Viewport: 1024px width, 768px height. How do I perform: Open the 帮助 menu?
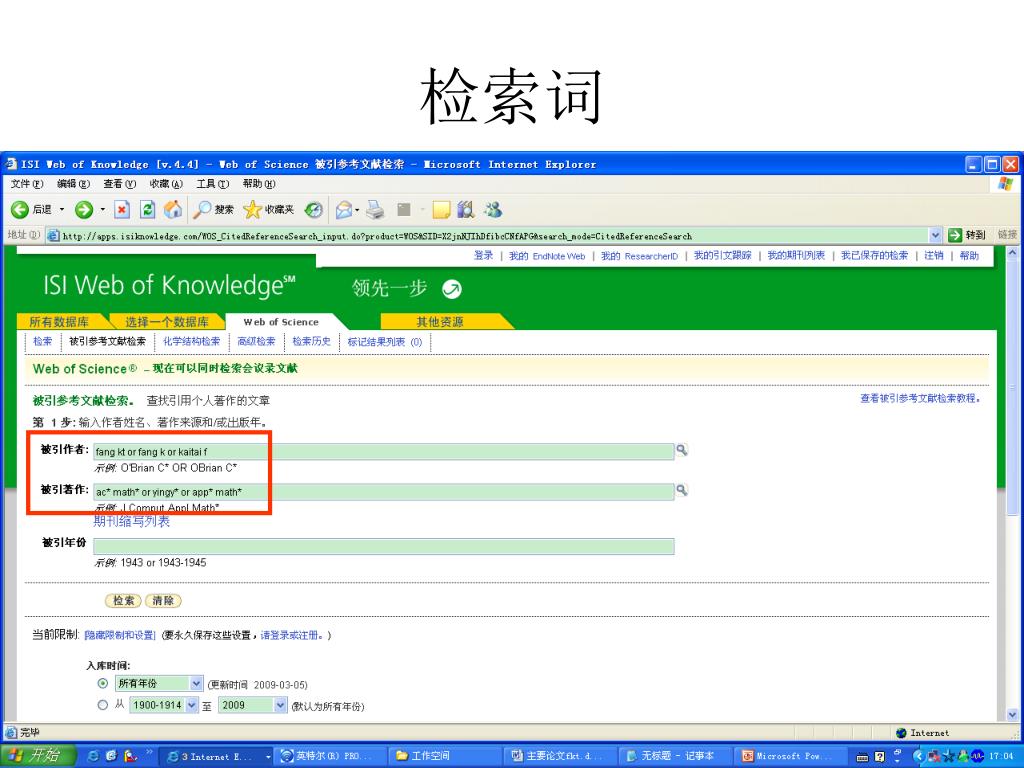(x=259, y=184)
